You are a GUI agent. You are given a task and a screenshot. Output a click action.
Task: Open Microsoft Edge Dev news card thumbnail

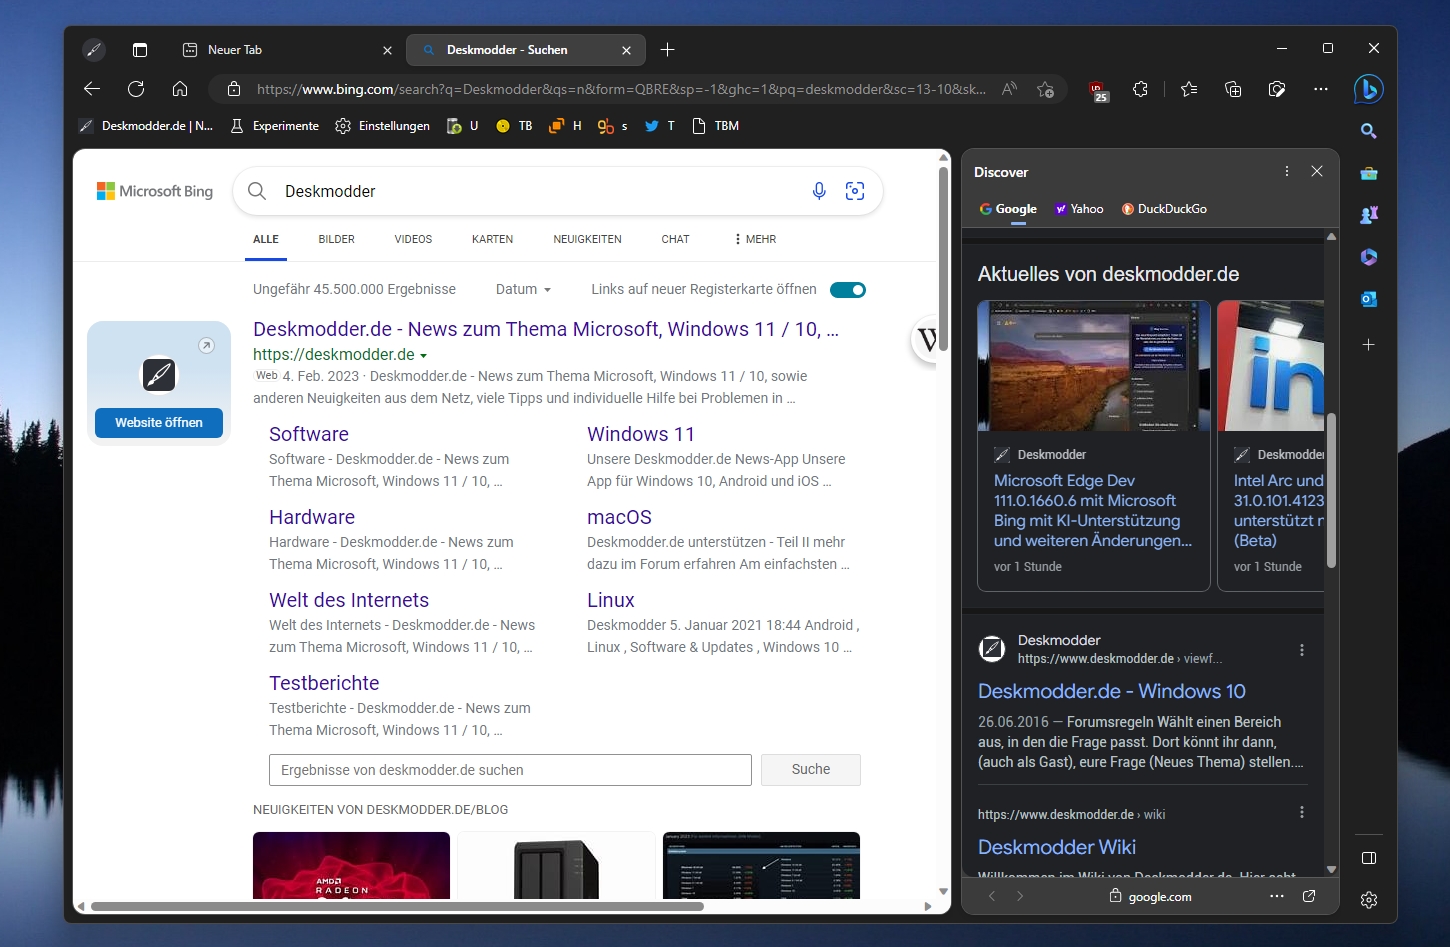pos(1094,366)
